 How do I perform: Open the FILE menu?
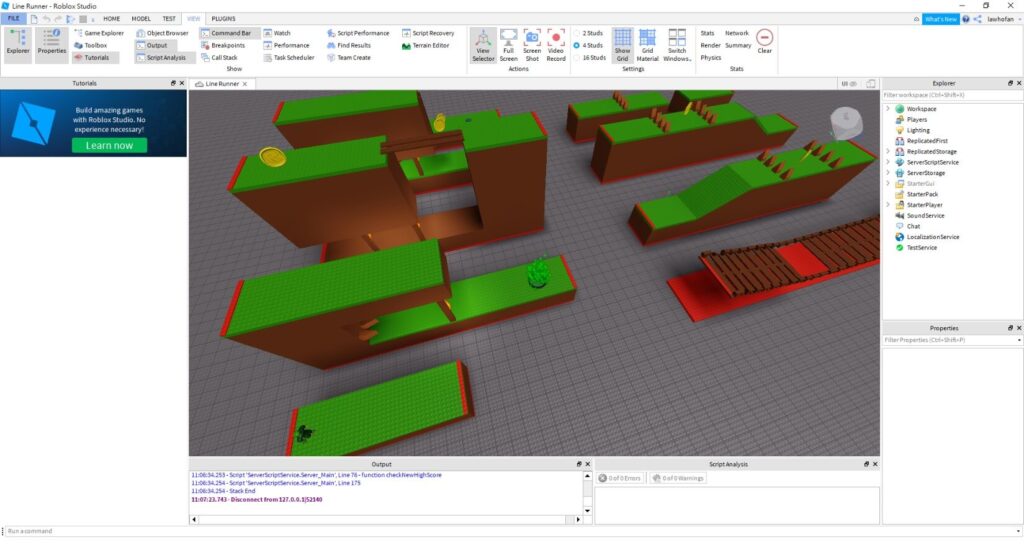13,19
